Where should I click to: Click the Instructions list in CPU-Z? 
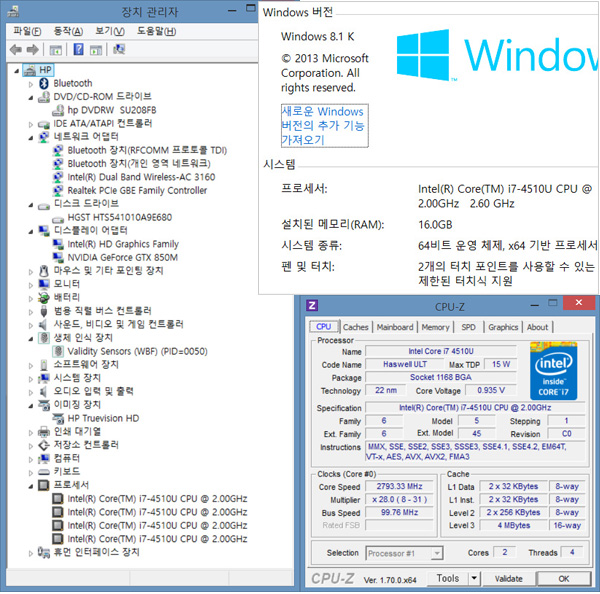click(475, 452)
